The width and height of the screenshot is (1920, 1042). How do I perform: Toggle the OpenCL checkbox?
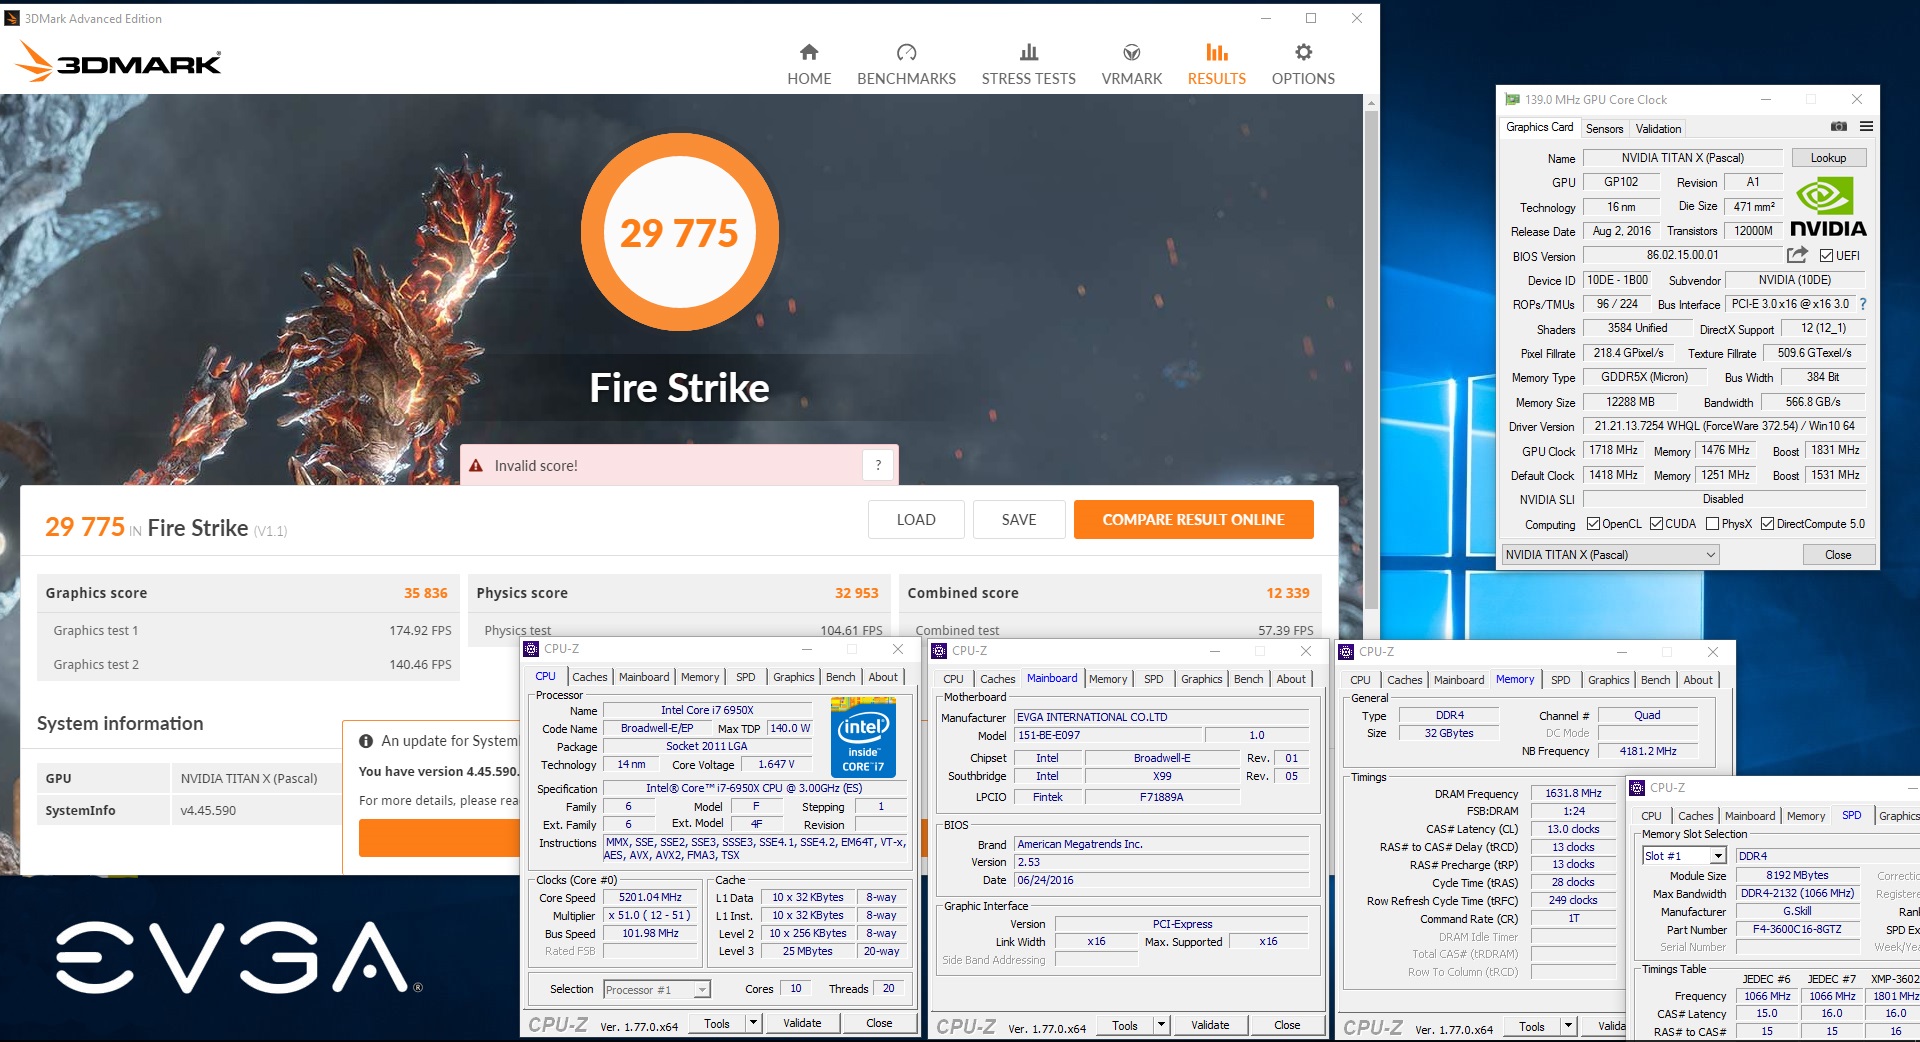pyautogui.click(x=1594, y=524)
